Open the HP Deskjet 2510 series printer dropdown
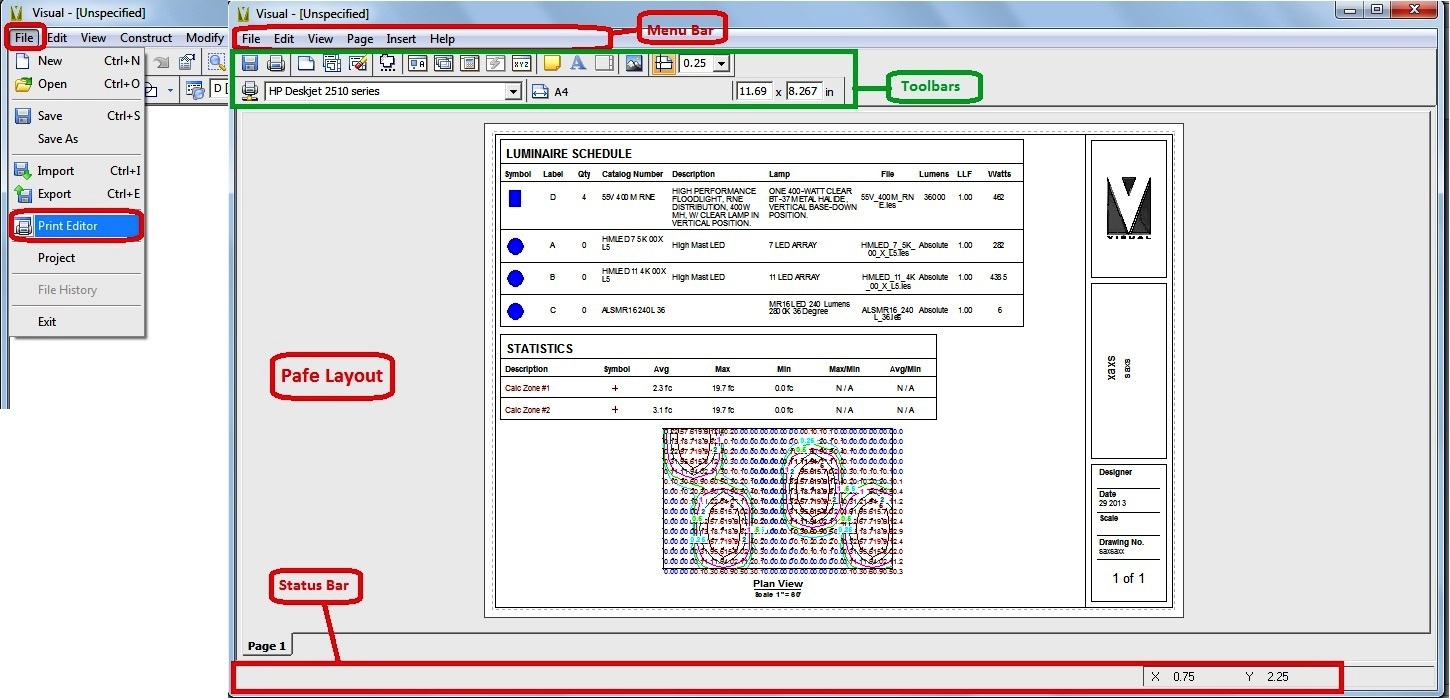1450x700 pixels. (x=512, y=90)
